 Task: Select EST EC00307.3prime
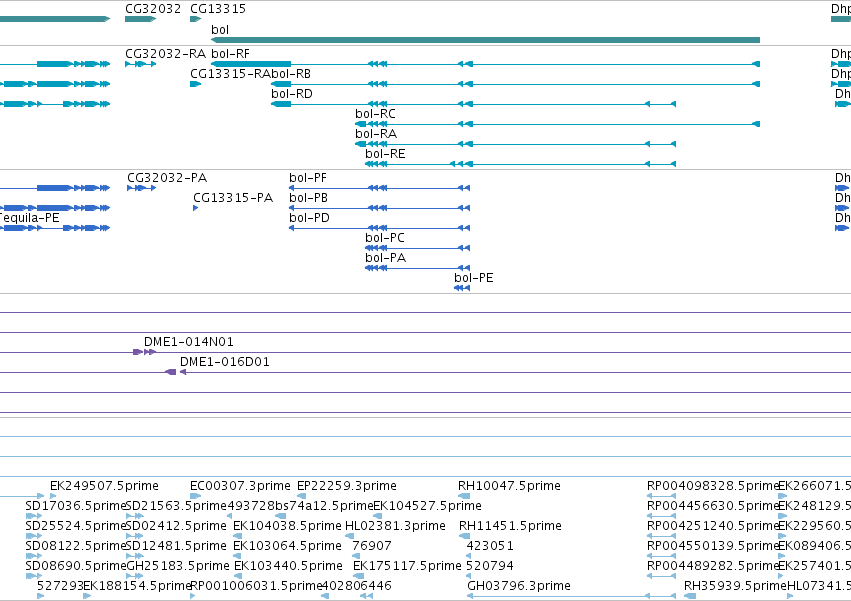tap(240, 486)
